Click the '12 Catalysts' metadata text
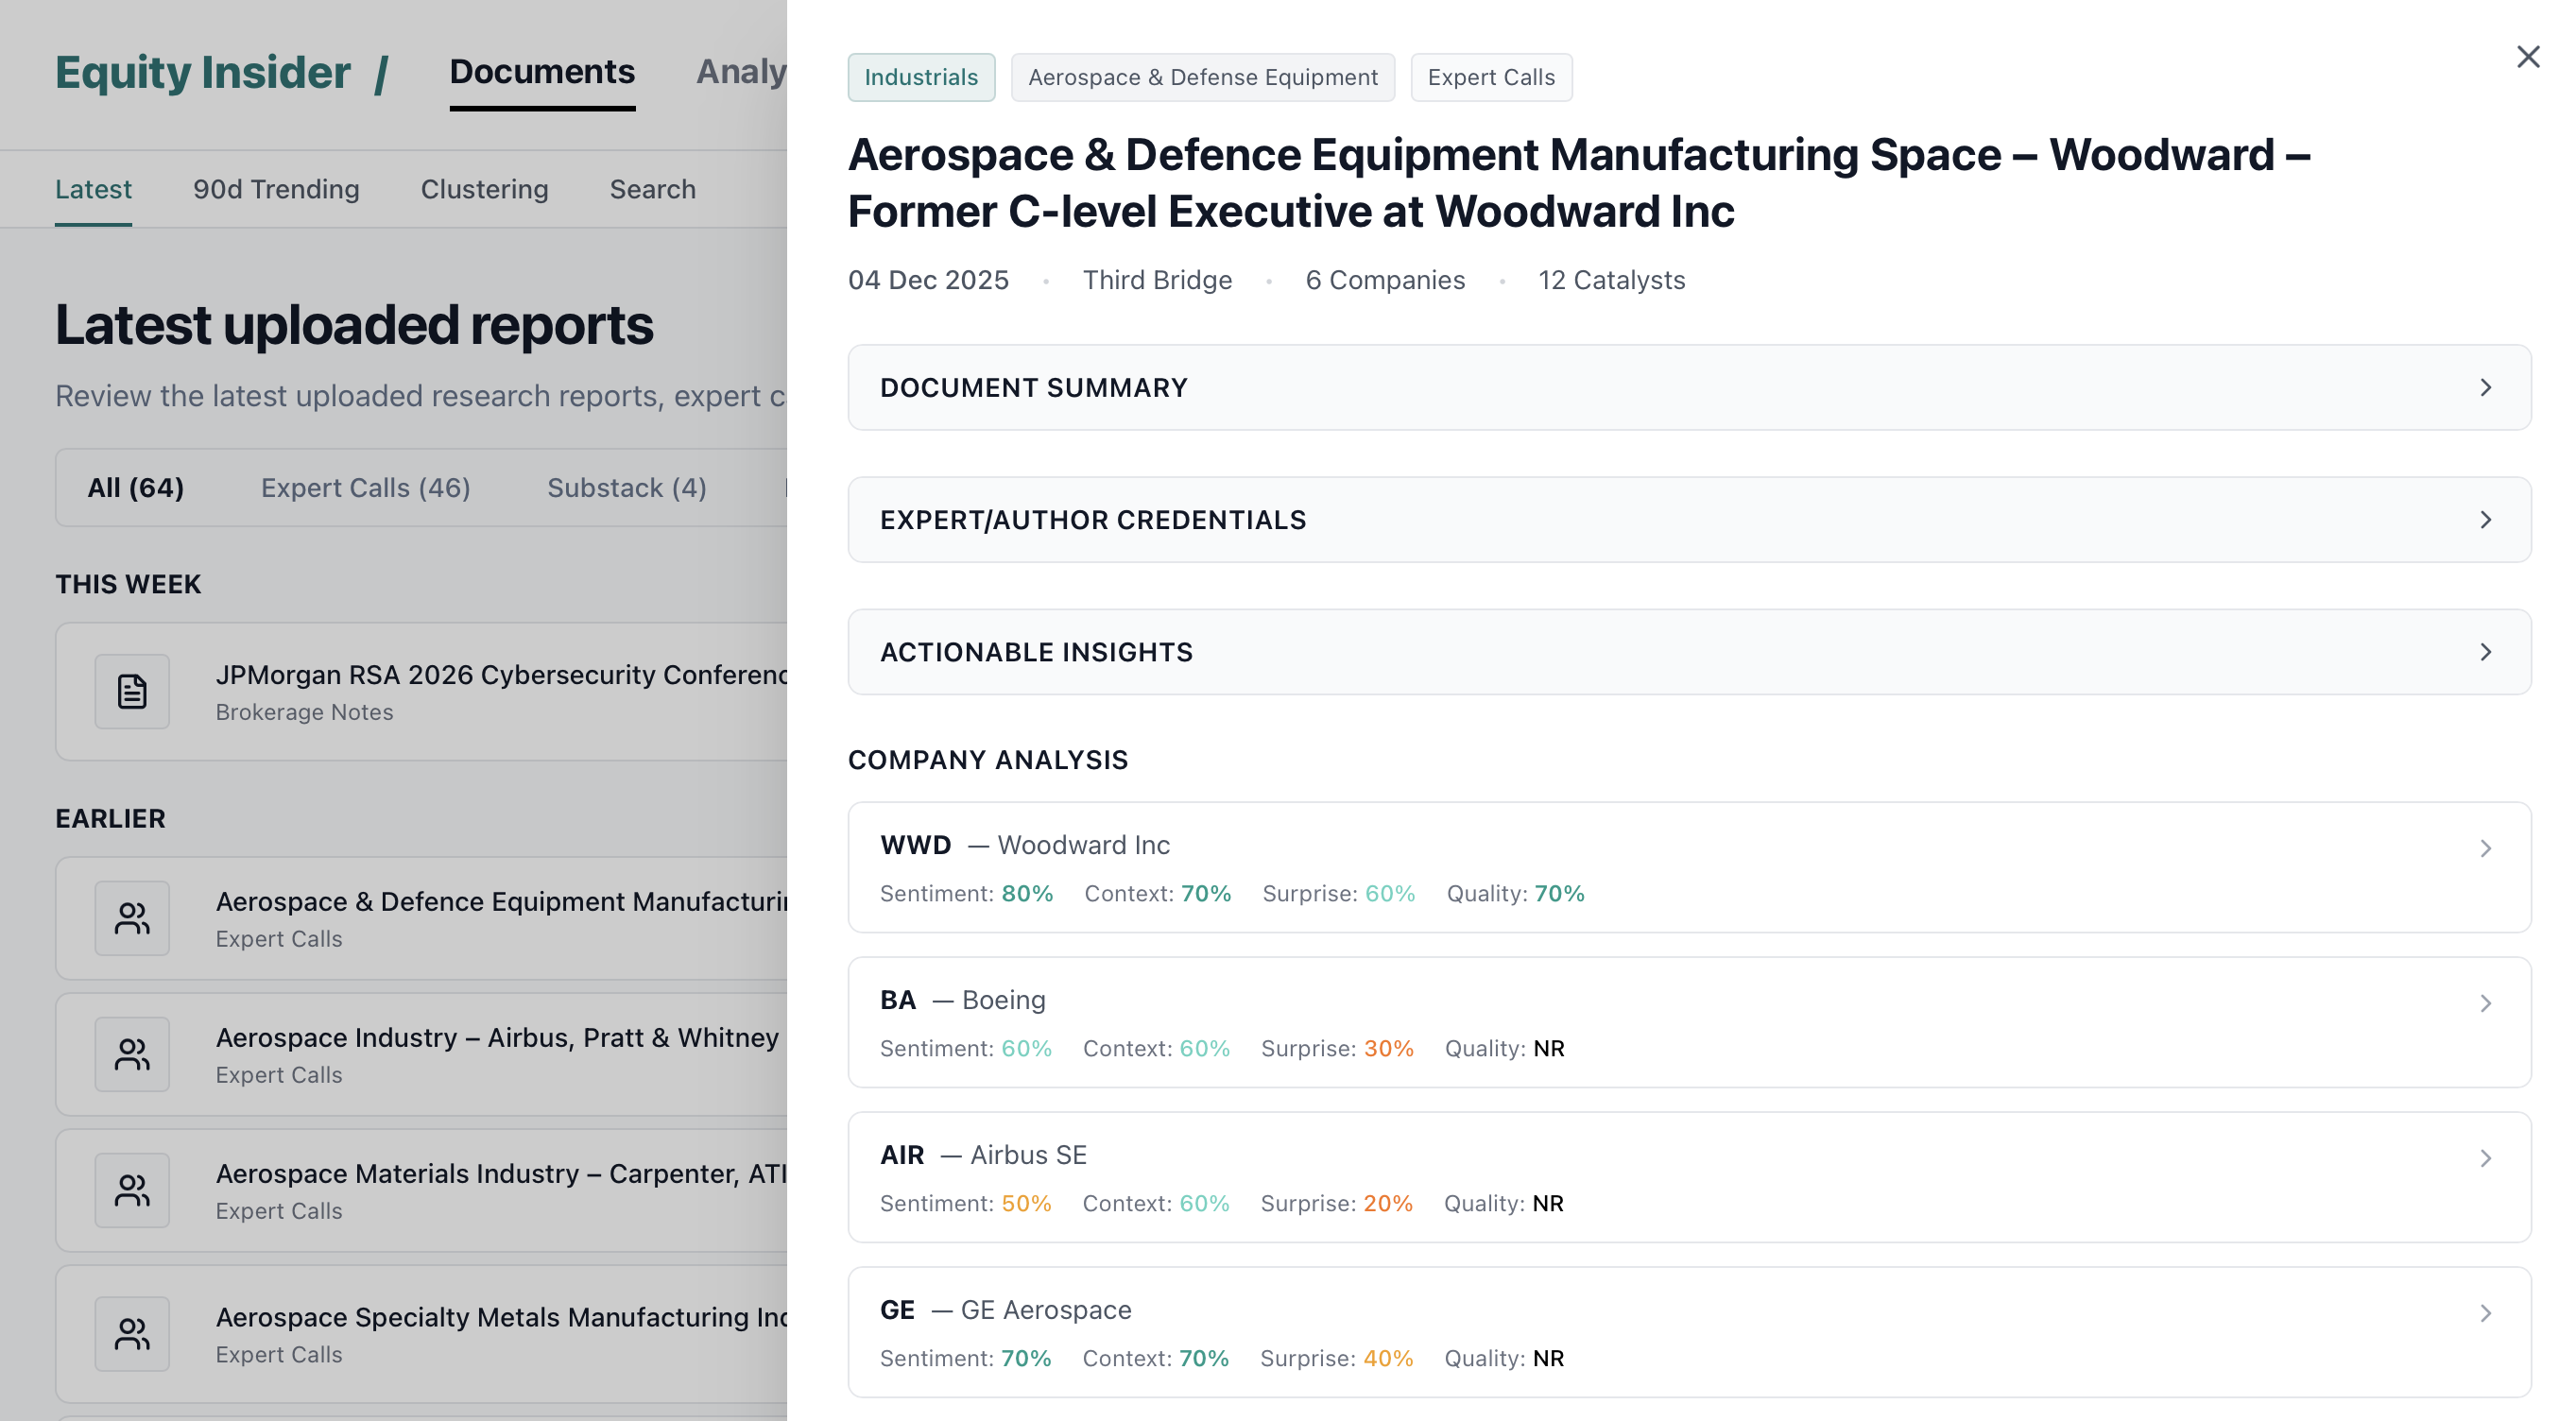Screen dimensions: 2576x1421 [1611, 280]
